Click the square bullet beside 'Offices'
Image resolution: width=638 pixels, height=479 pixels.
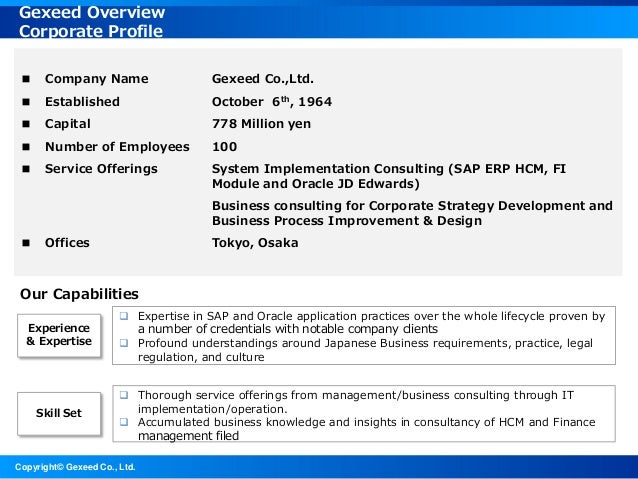(x=26, y=243)
